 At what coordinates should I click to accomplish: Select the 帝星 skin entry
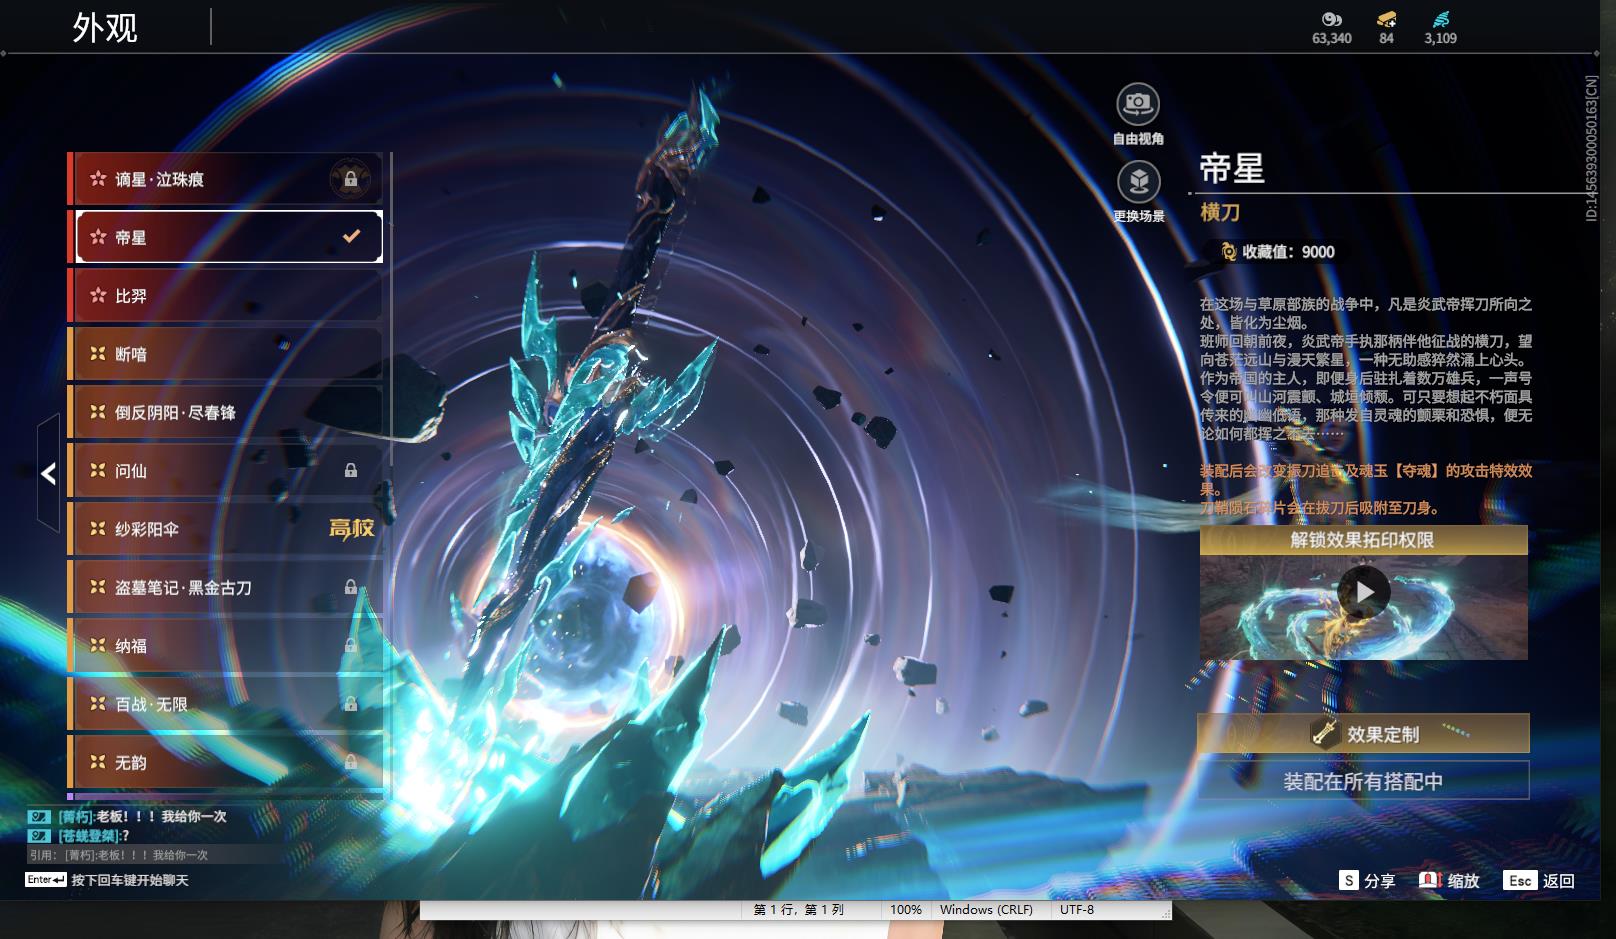click(x=229, y=237)
